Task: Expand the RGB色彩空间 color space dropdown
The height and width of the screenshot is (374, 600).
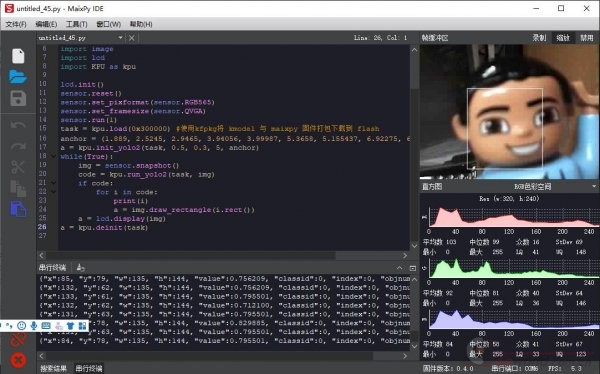Action: click(x=593, y=186)
